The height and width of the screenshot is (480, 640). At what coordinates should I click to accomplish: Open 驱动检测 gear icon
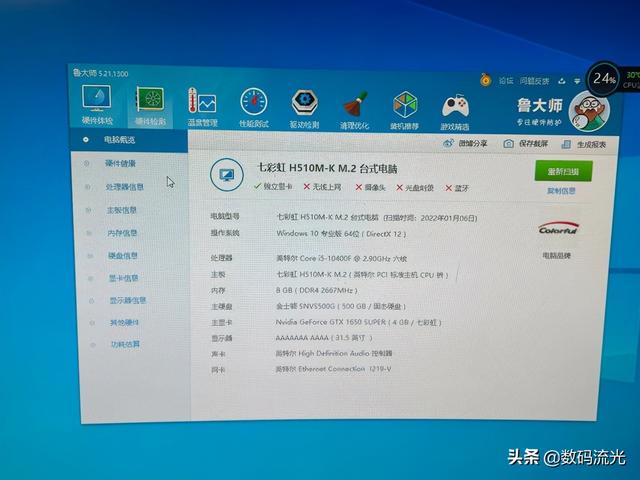click(304, 109)
